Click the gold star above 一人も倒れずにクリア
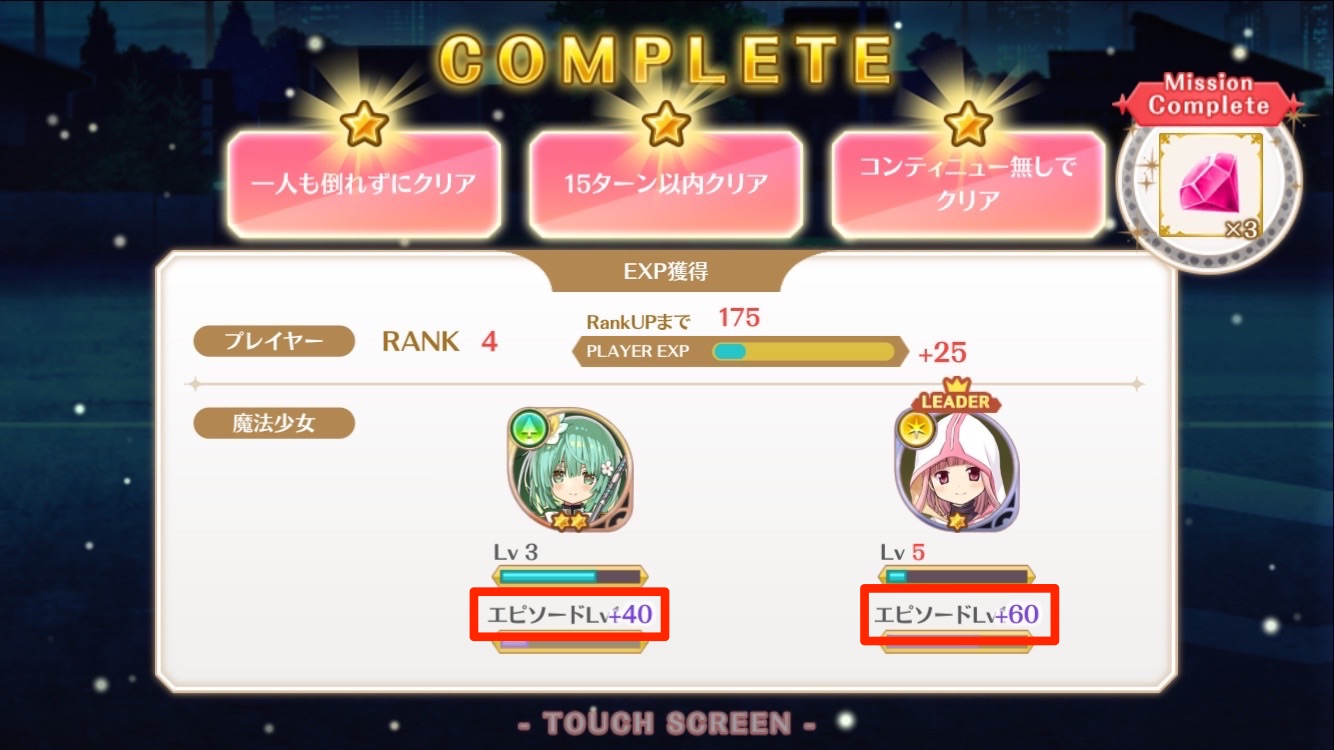This screenshot has height=750, width=1334. 363,124
